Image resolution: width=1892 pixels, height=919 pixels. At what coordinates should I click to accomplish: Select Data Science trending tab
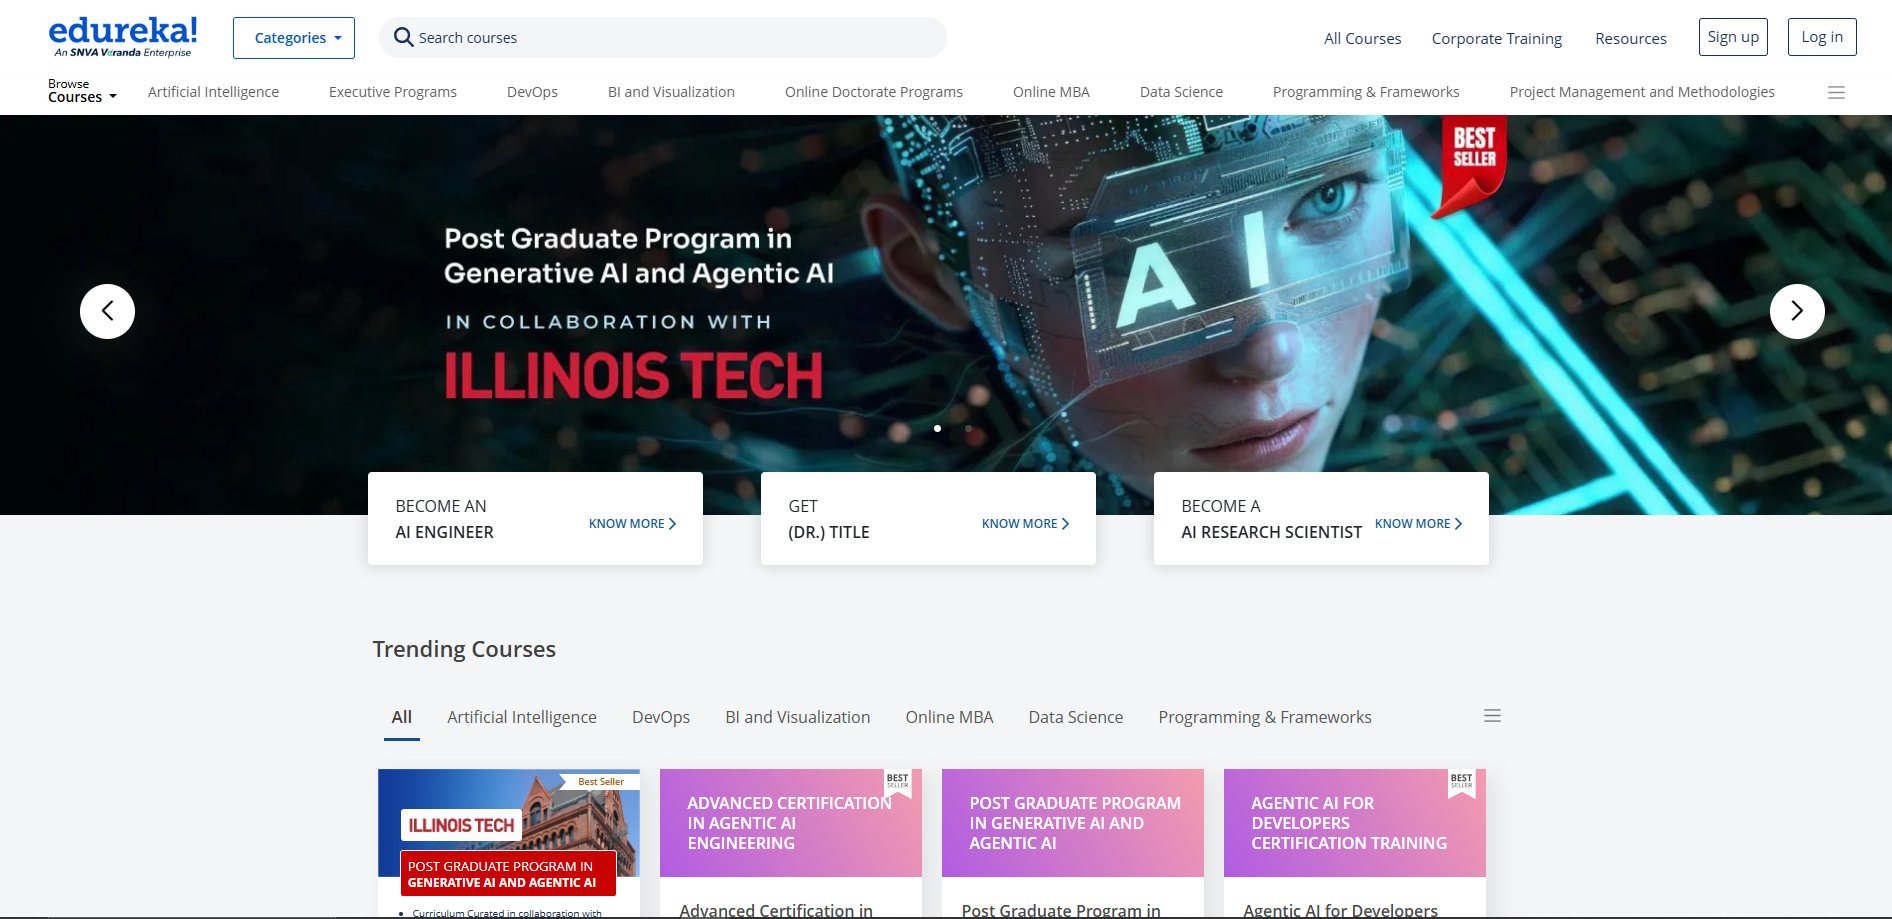coord(1076,717)
